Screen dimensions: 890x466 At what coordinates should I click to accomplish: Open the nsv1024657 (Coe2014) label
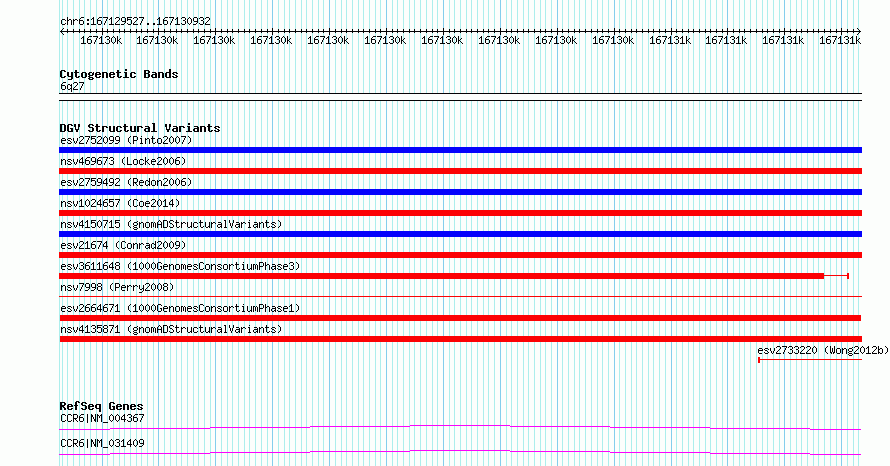point(120,203)
